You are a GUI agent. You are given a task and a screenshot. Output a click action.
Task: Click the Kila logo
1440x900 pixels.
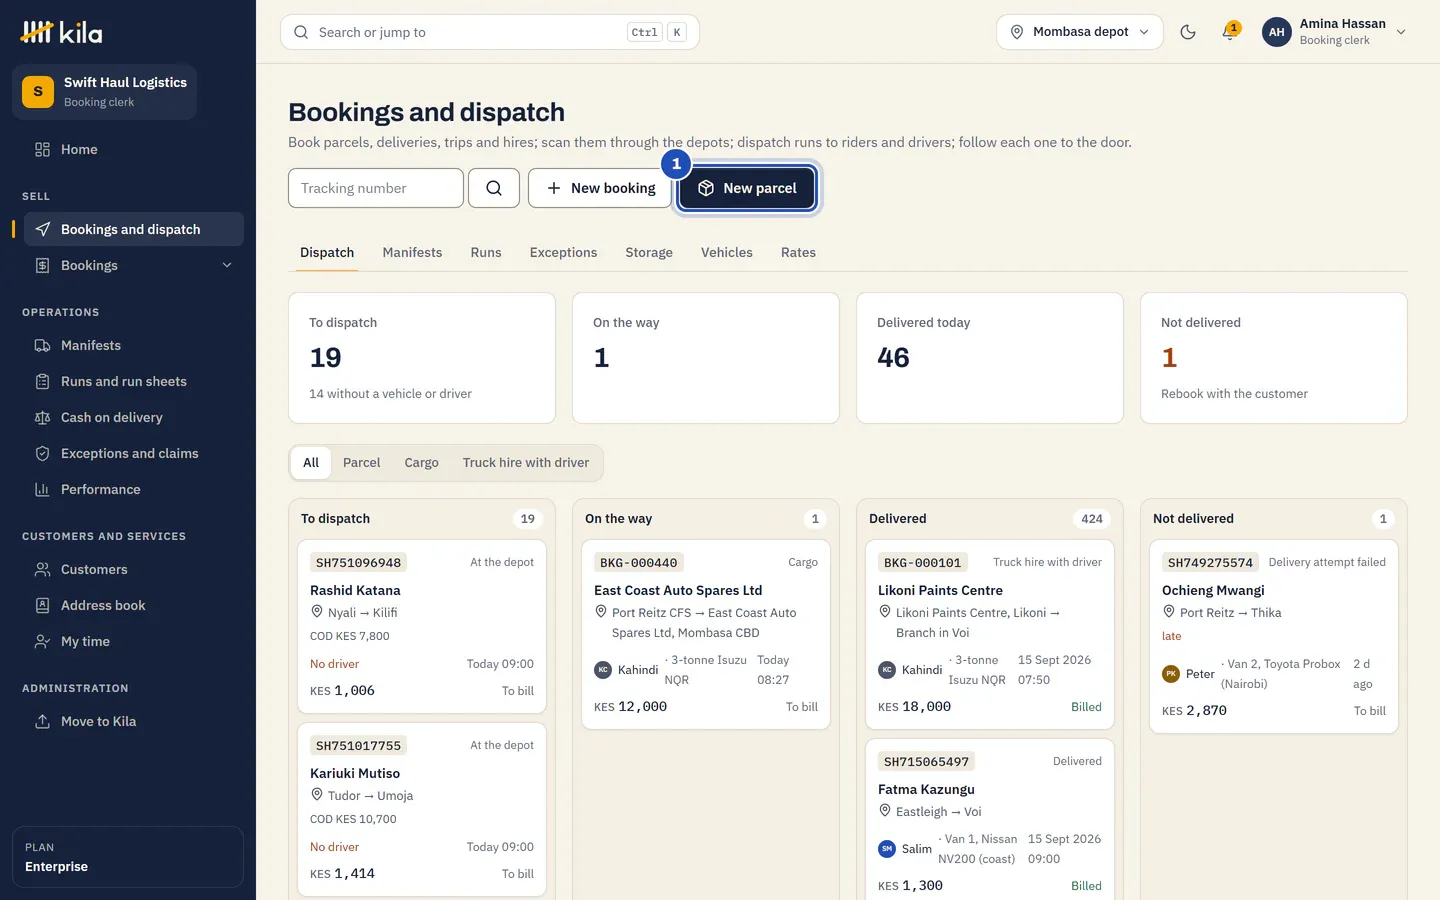[61, 32]
